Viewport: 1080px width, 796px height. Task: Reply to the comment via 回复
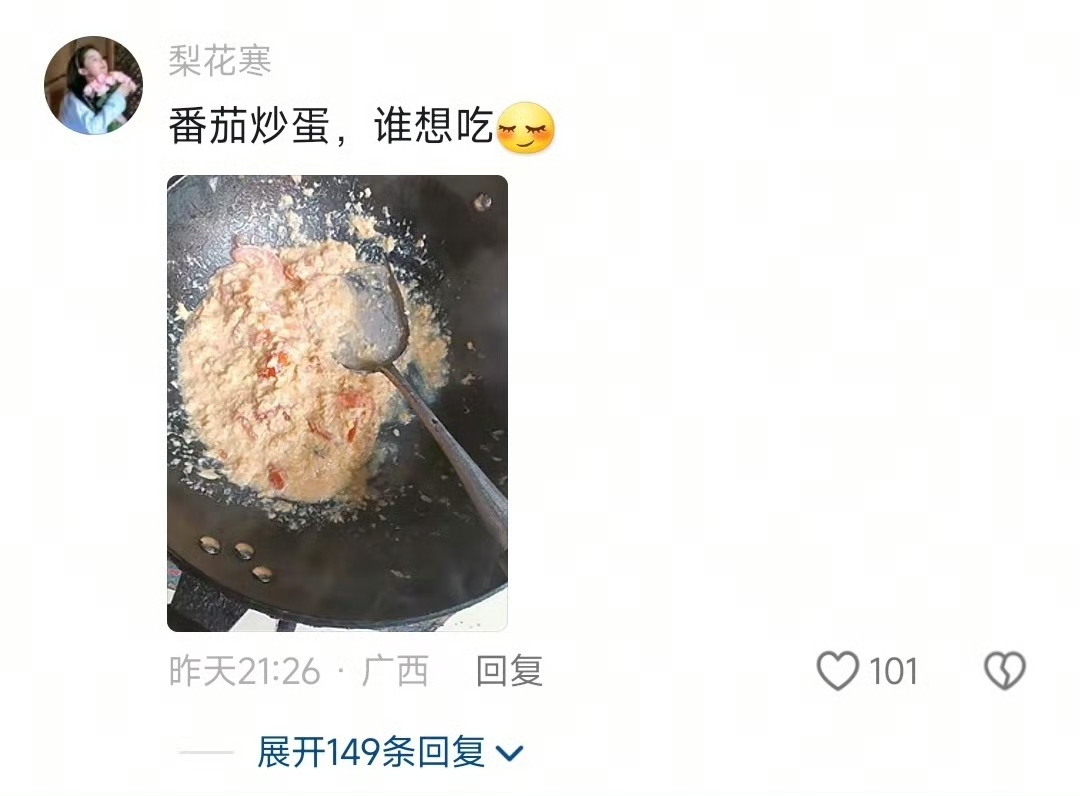(510, 671)
